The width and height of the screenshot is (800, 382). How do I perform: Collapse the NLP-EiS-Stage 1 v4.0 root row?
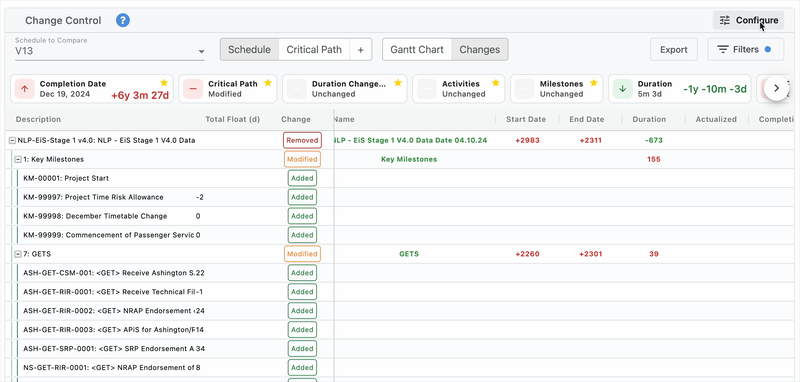point(12,140)
